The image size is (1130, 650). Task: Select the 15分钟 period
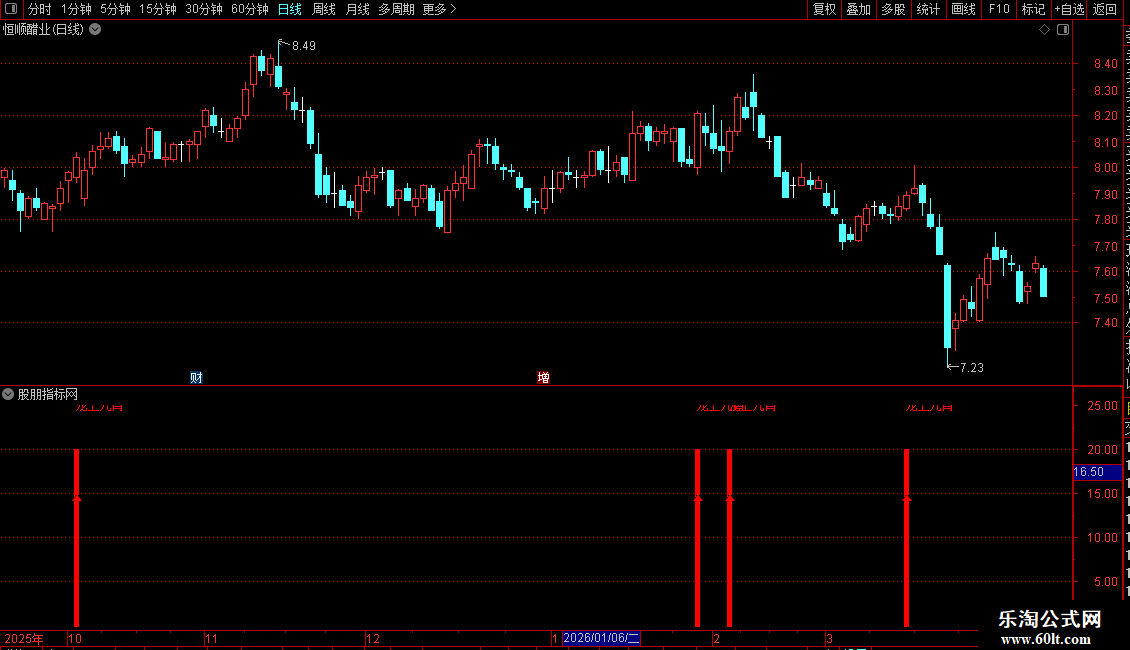point(157,9)
